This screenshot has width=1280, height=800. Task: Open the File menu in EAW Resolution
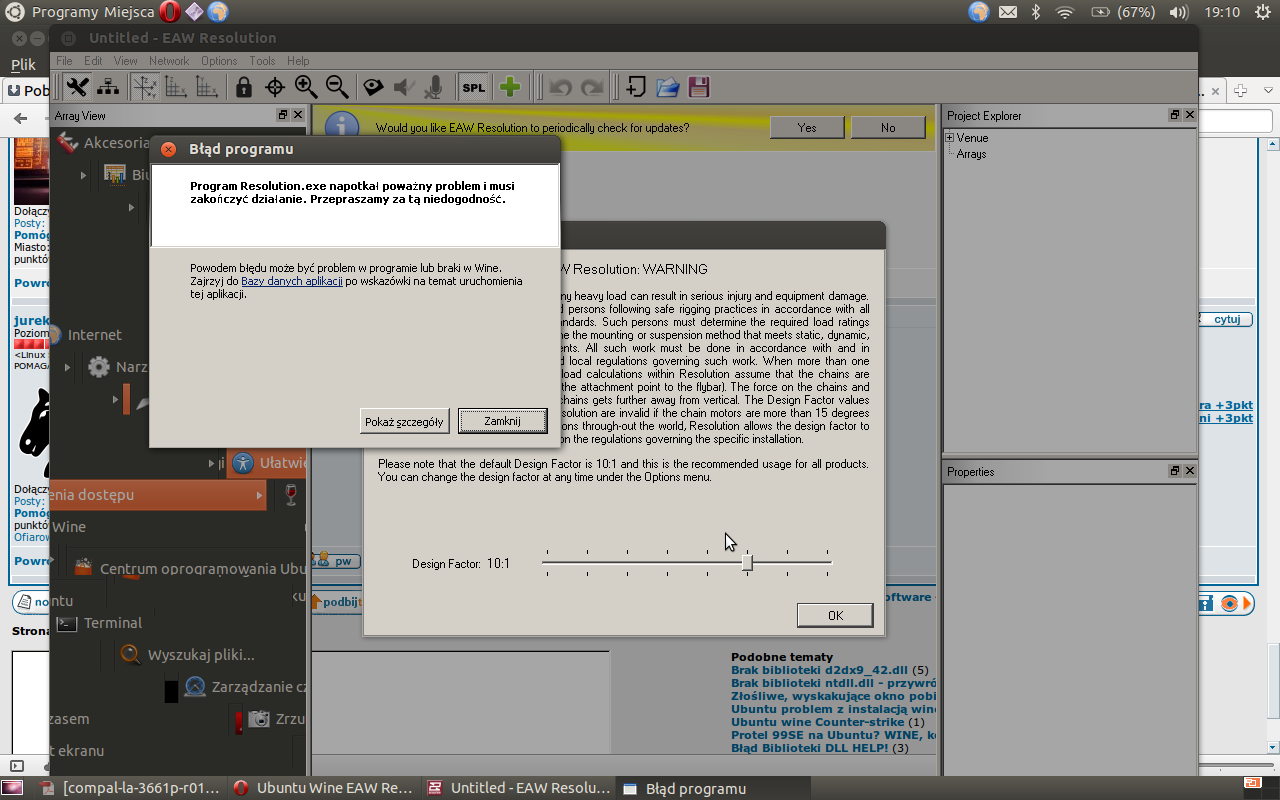tap(64, 61)
